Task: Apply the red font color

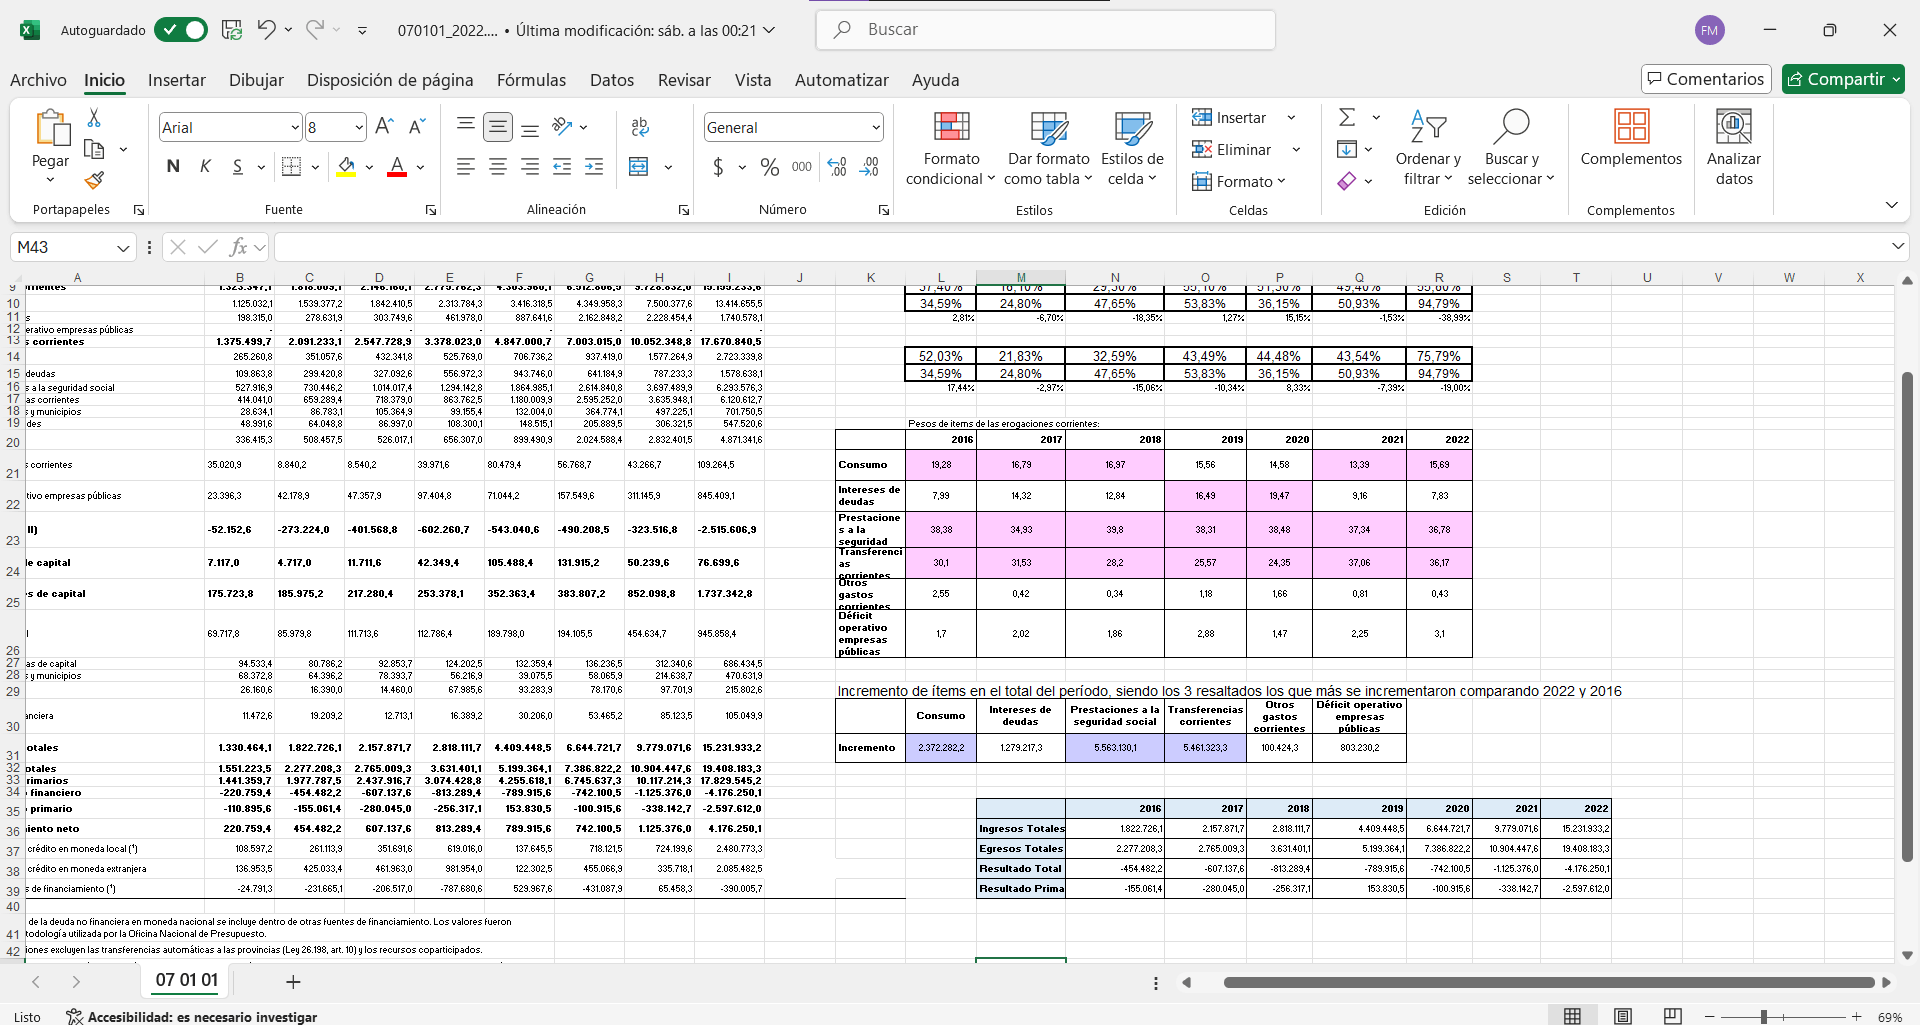Action: 397,167
